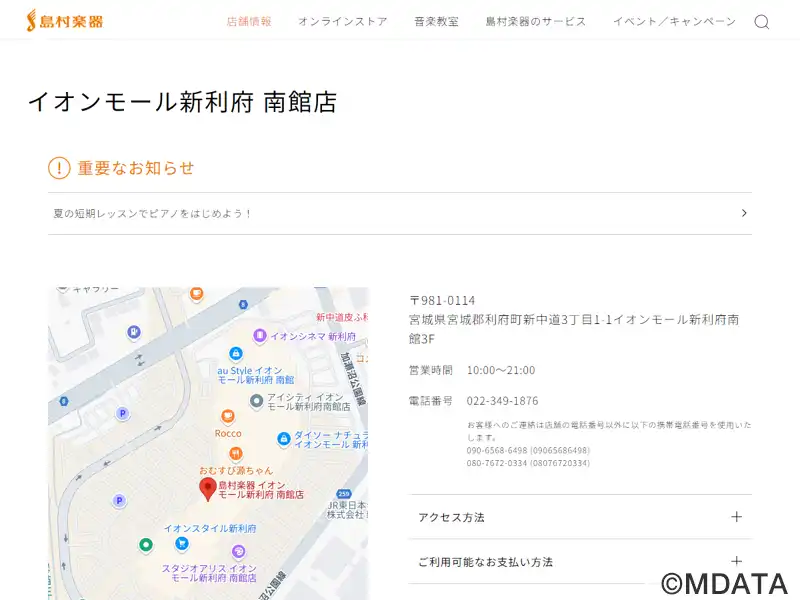Click the イオンスタイル新利府 cart marker
The height and width of the screenshot is (600, 800).
tap(182, 544)
